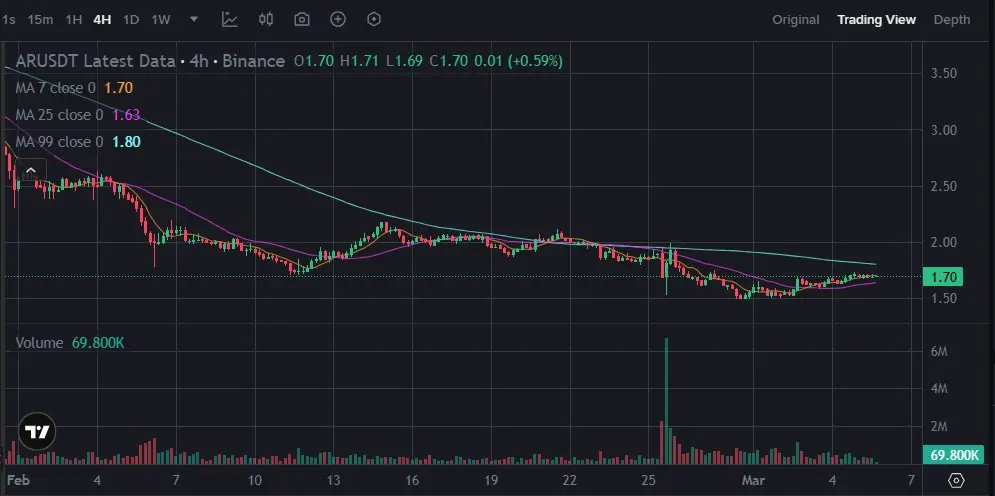Open the technical indicators chart icon
This screenshot has width=995, height=496.
(x=230, y=20)
